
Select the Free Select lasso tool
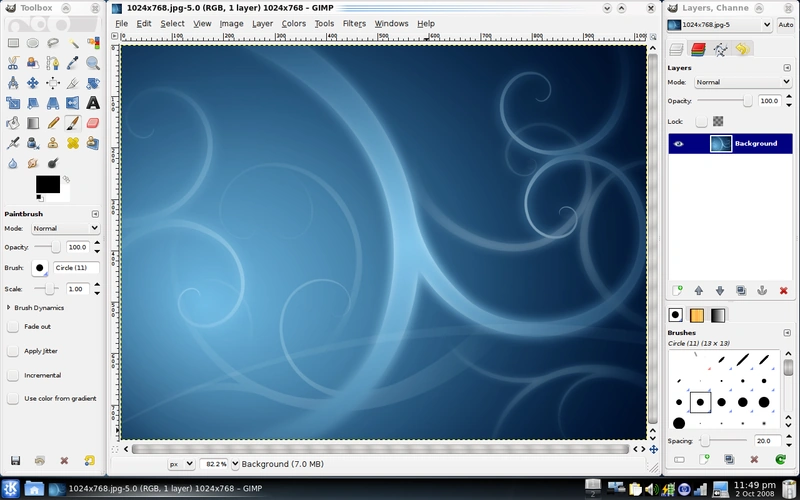click(x=53, y=43)
